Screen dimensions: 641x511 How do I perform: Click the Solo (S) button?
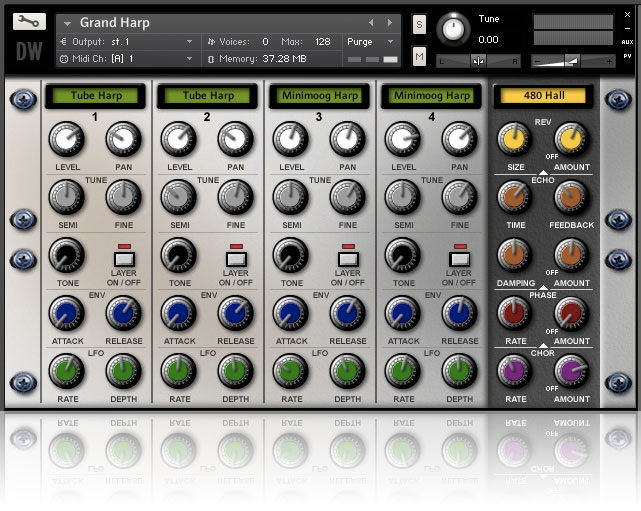[419, 24]
